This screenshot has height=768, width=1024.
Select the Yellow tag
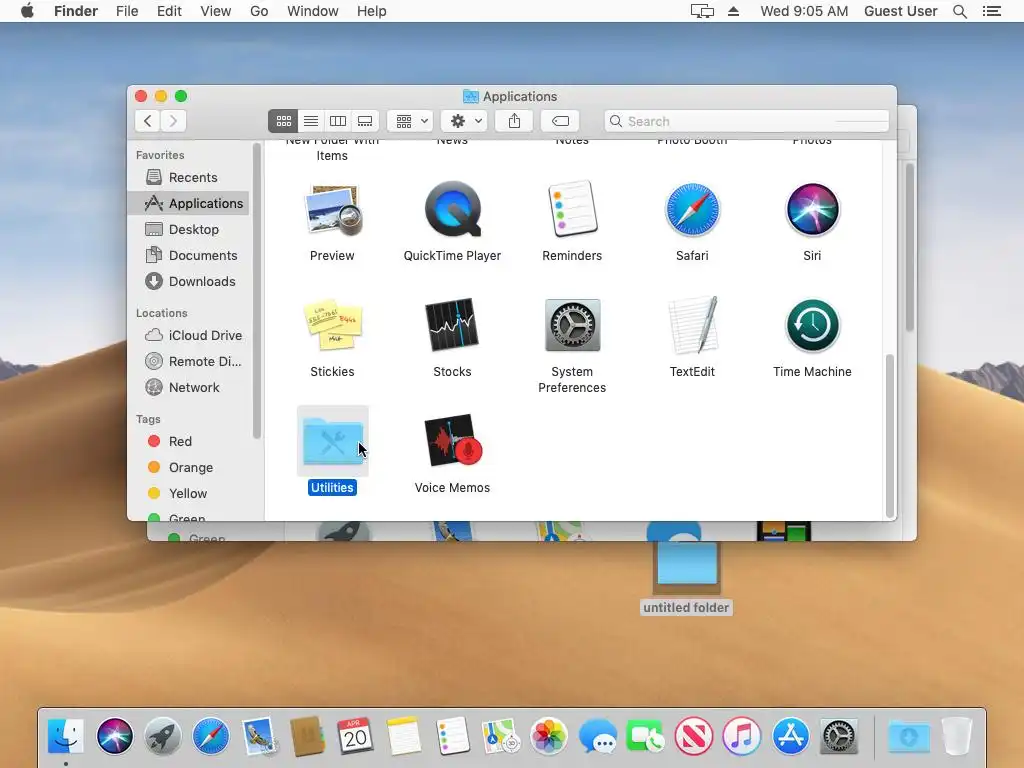[x=188, y=494]
